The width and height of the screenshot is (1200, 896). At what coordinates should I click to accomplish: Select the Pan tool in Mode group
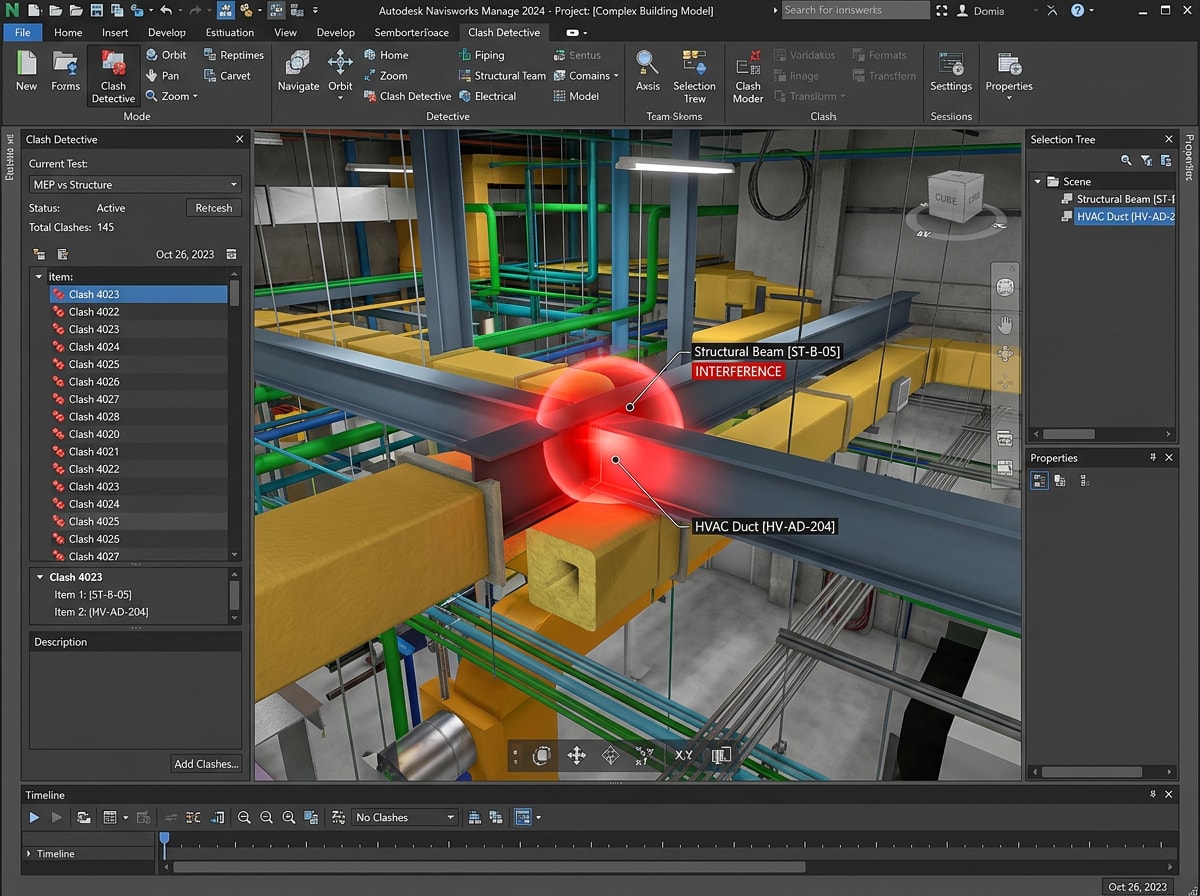point(162,75)
